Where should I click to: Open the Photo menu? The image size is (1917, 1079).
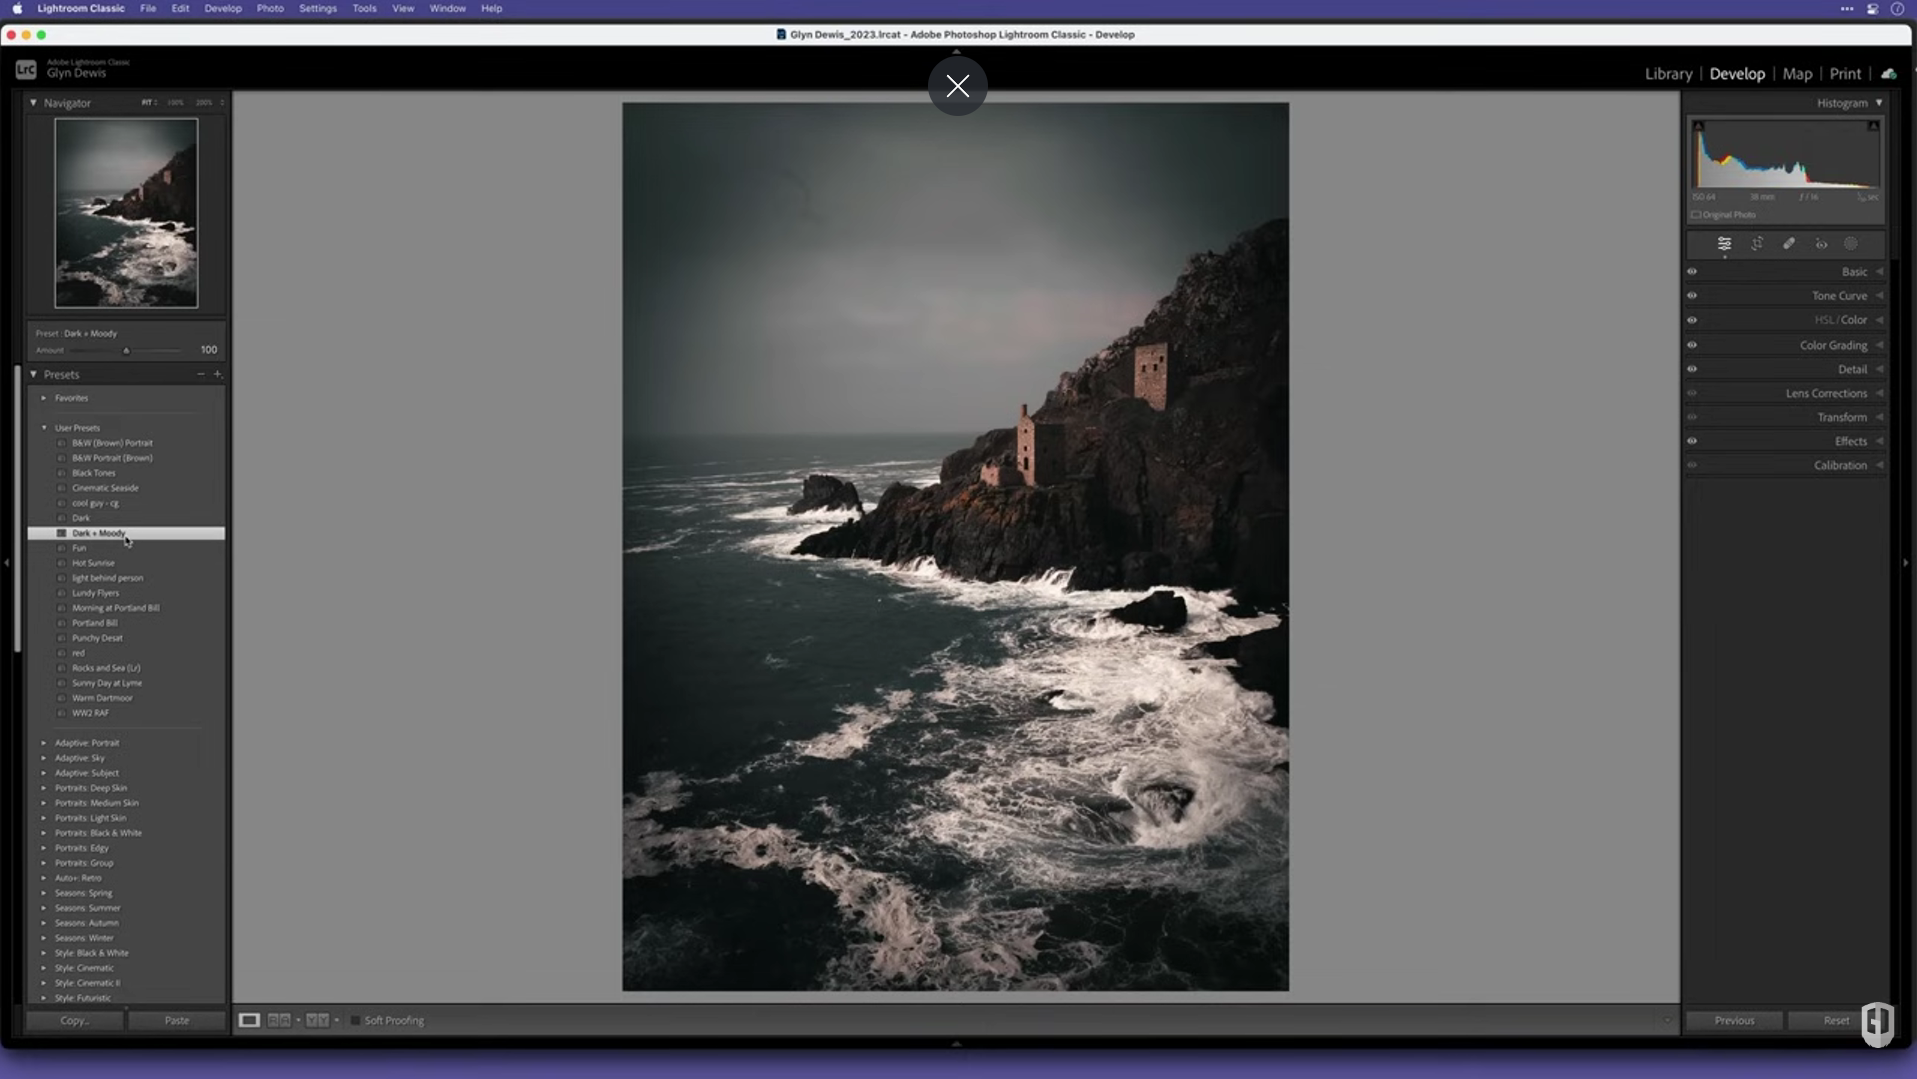coord(270,8)
